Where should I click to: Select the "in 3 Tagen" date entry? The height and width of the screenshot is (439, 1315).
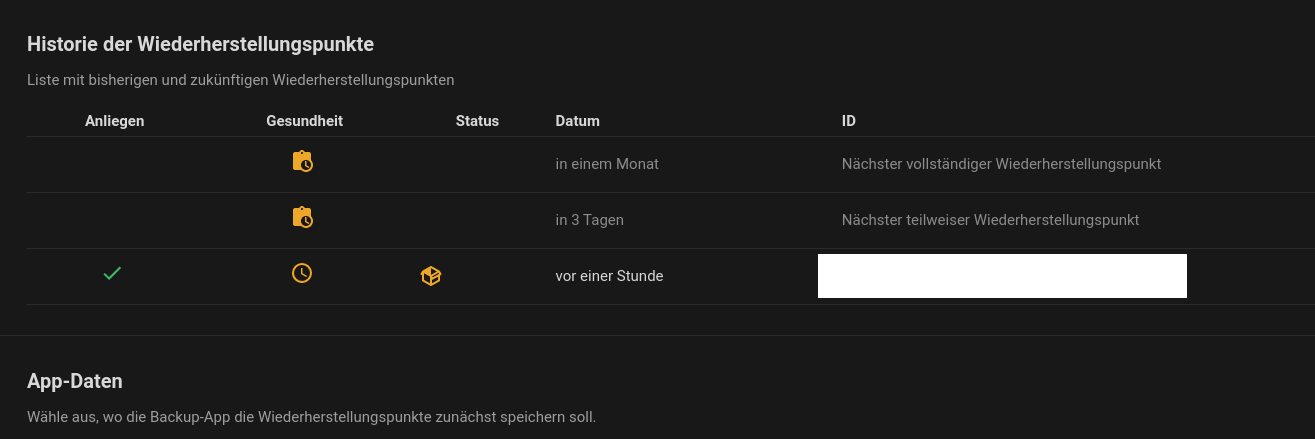[590, 220]
